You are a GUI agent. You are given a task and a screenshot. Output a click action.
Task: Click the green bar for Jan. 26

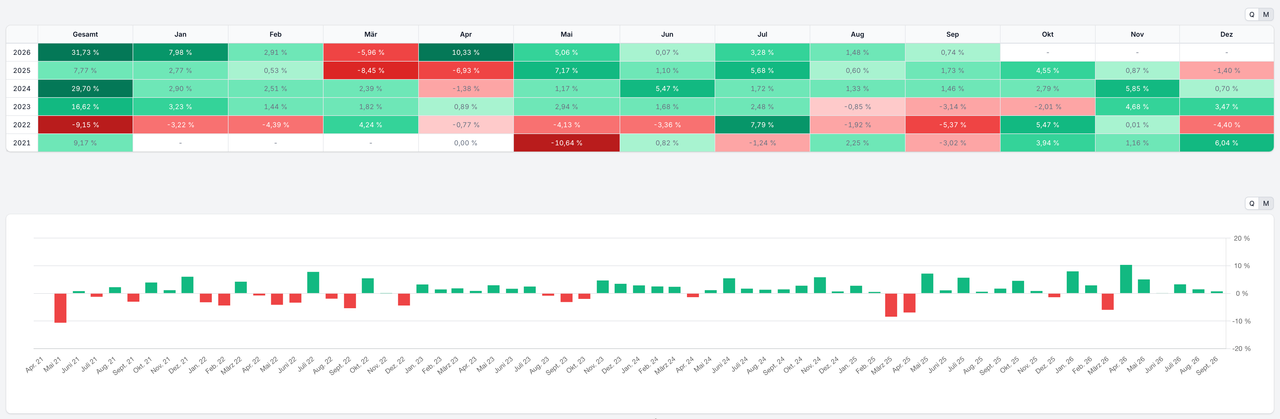(1072, 282)
